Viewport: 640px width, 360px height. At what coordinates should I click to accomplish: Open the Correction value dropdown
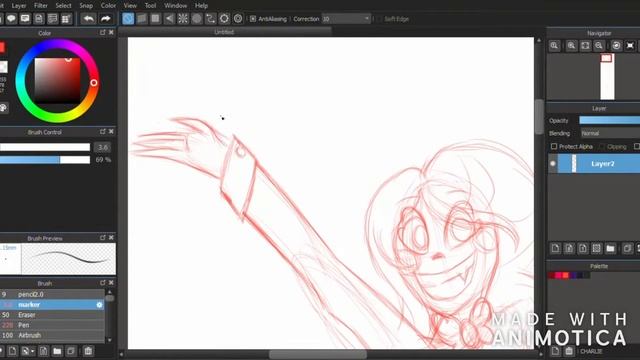(x=347, y=19)
